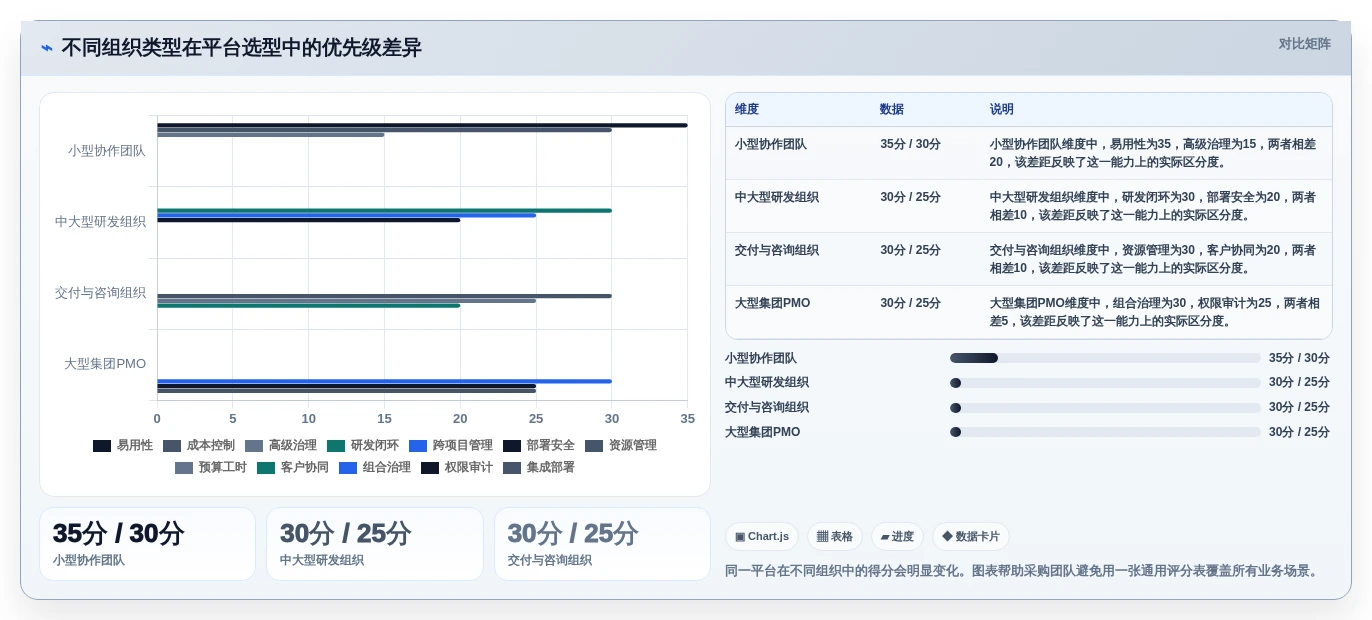
Task: Click the 易用性 bar at 35 in chart
Action: 422,125
